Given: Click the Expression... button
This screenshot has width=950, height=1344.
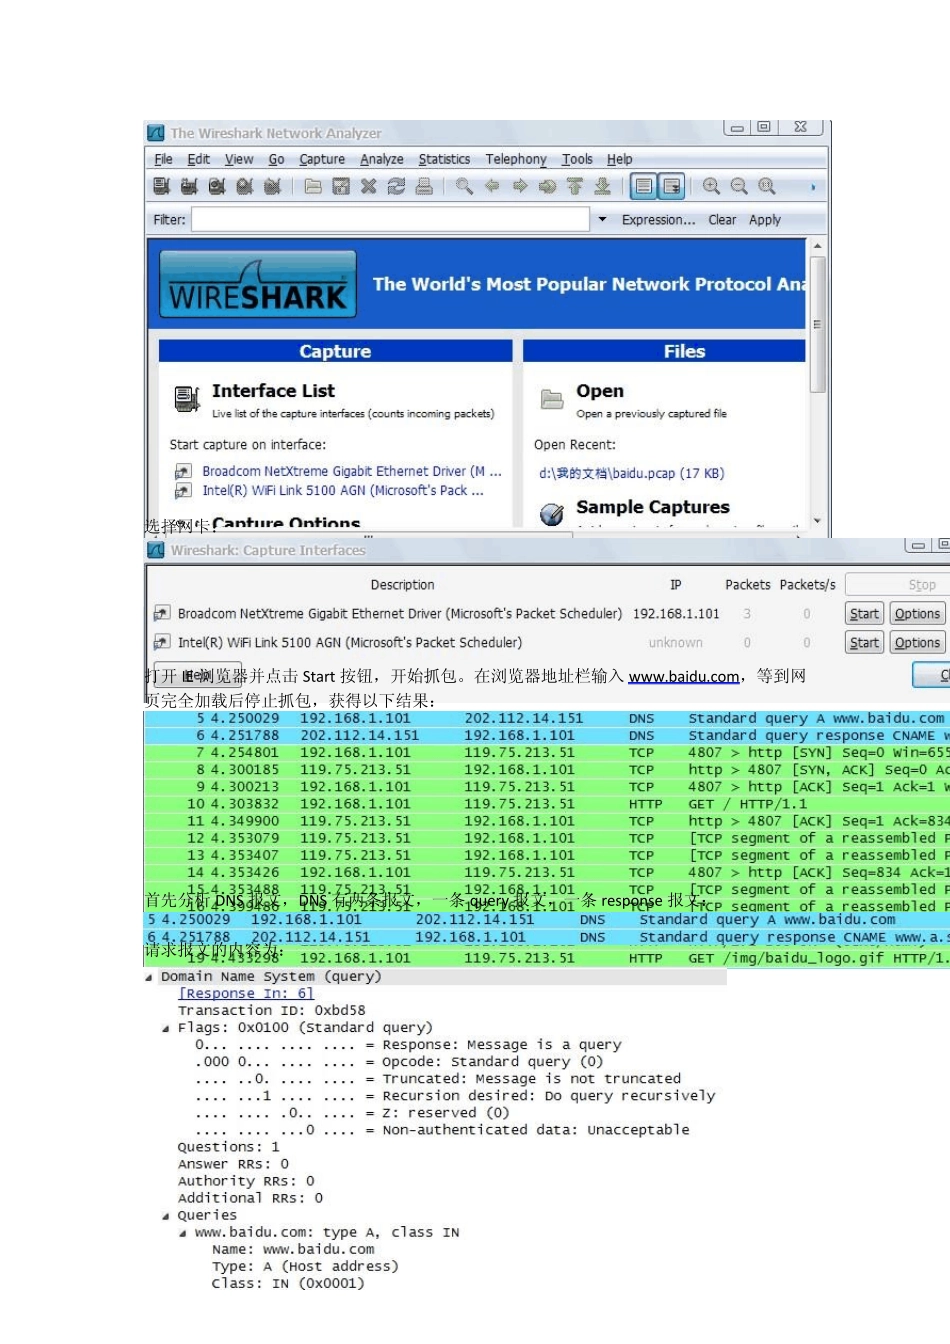Looking at the screenshot, I should (658, 220).
